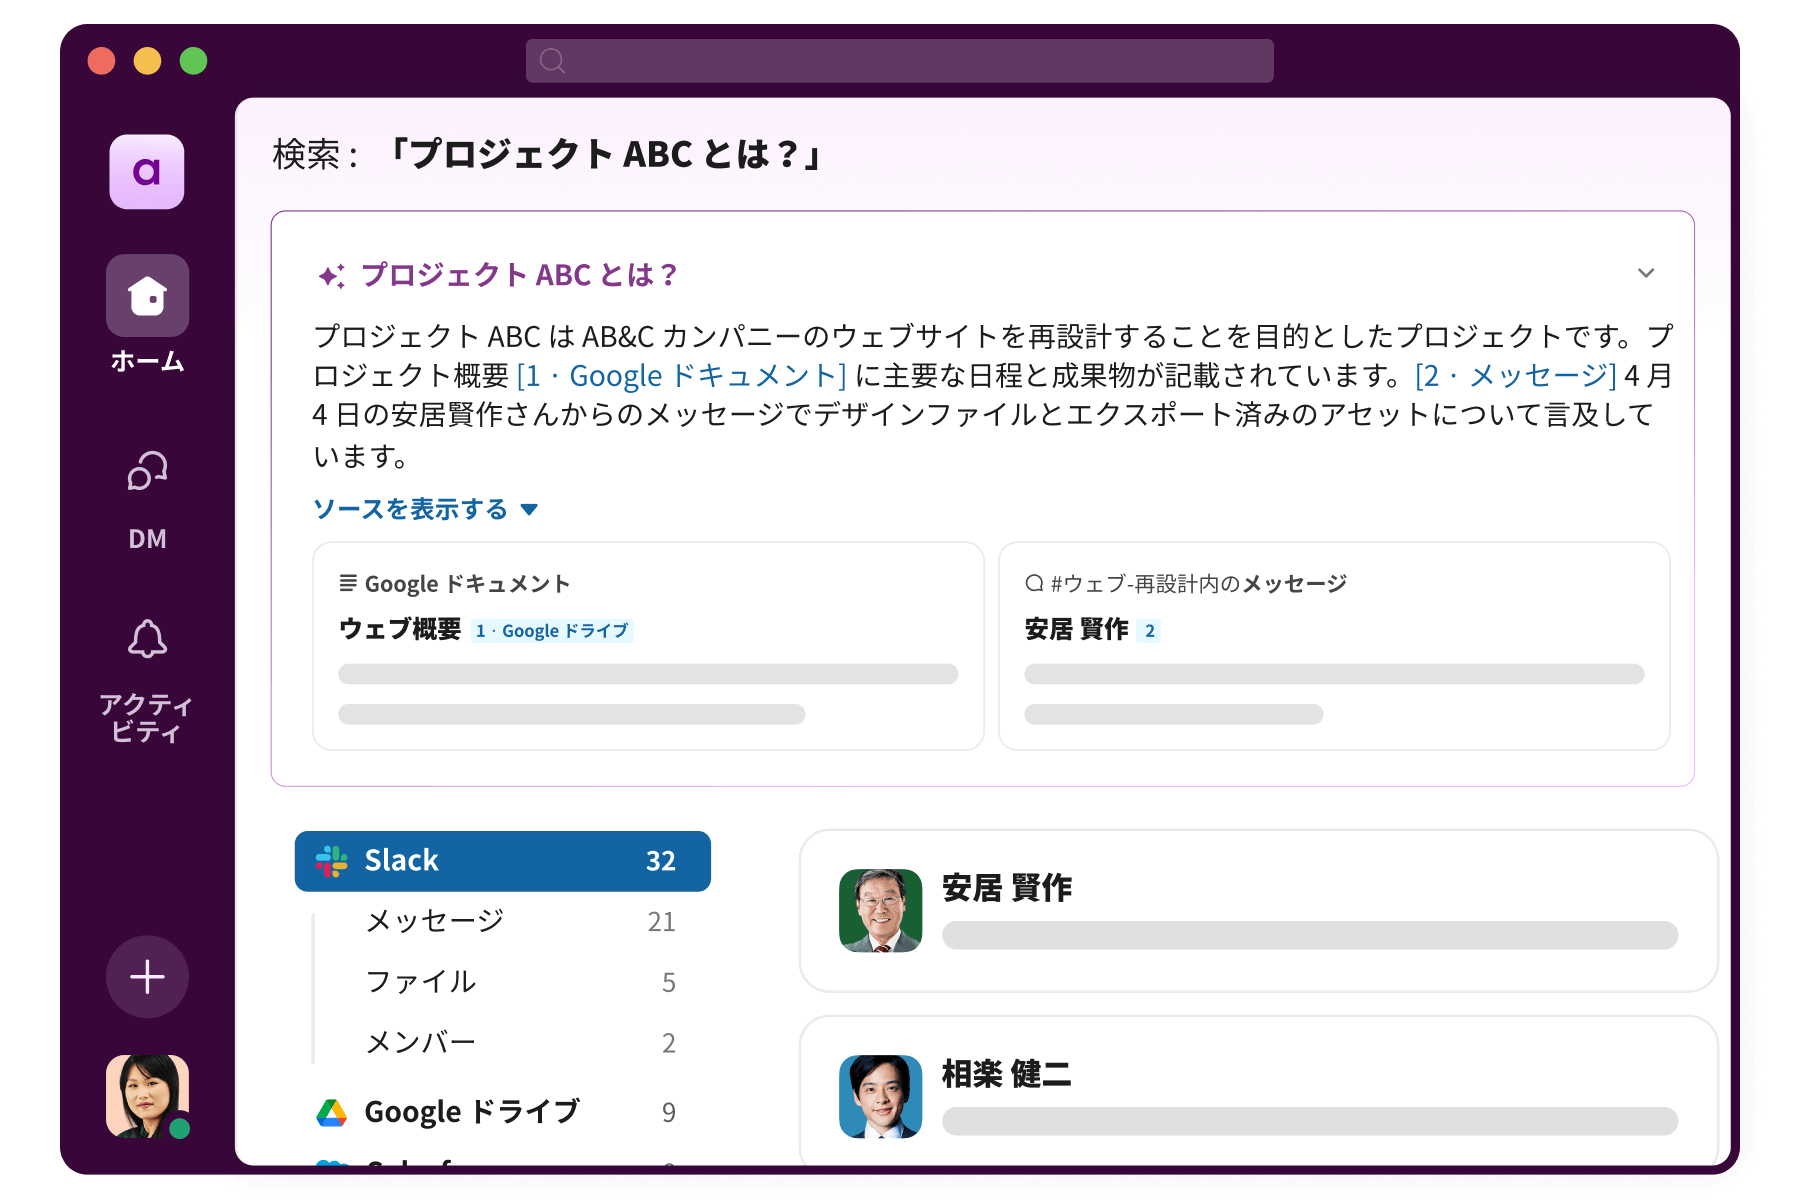Open 安居 賢作 message source card
1800x1200 pixels.
(1334, 646)
